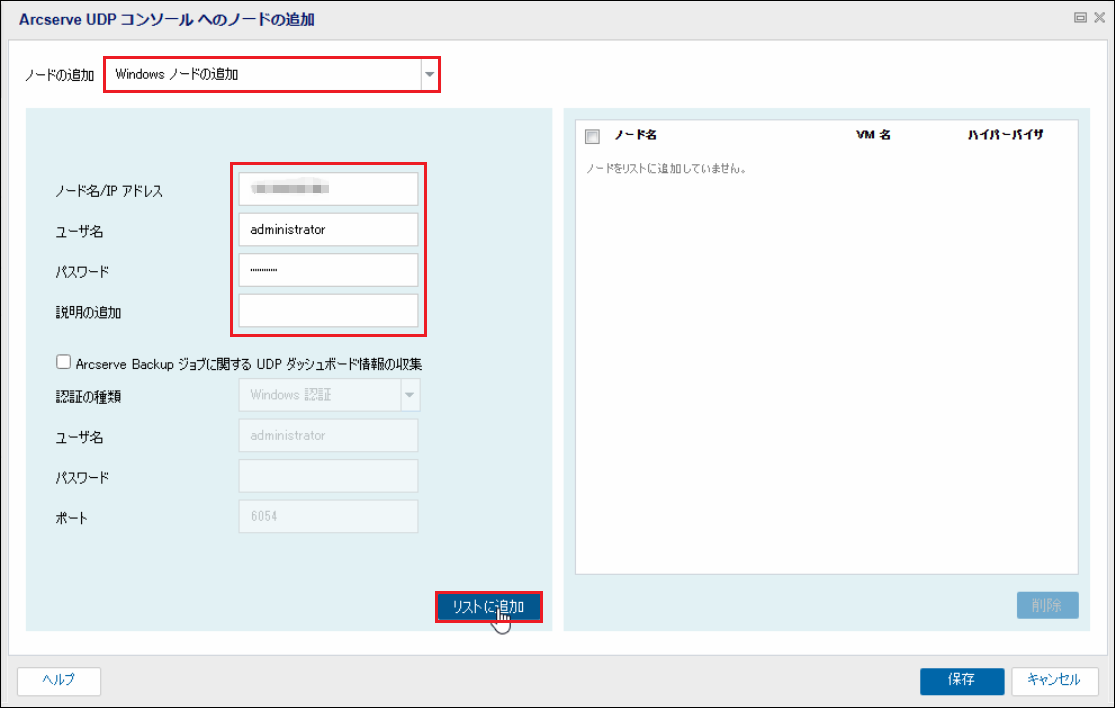Click the disabled パスワード field in Arcserve Backup section
The height and width of the screenshot is (708, 1115).
pyautogui.click(x=328, y=476)
